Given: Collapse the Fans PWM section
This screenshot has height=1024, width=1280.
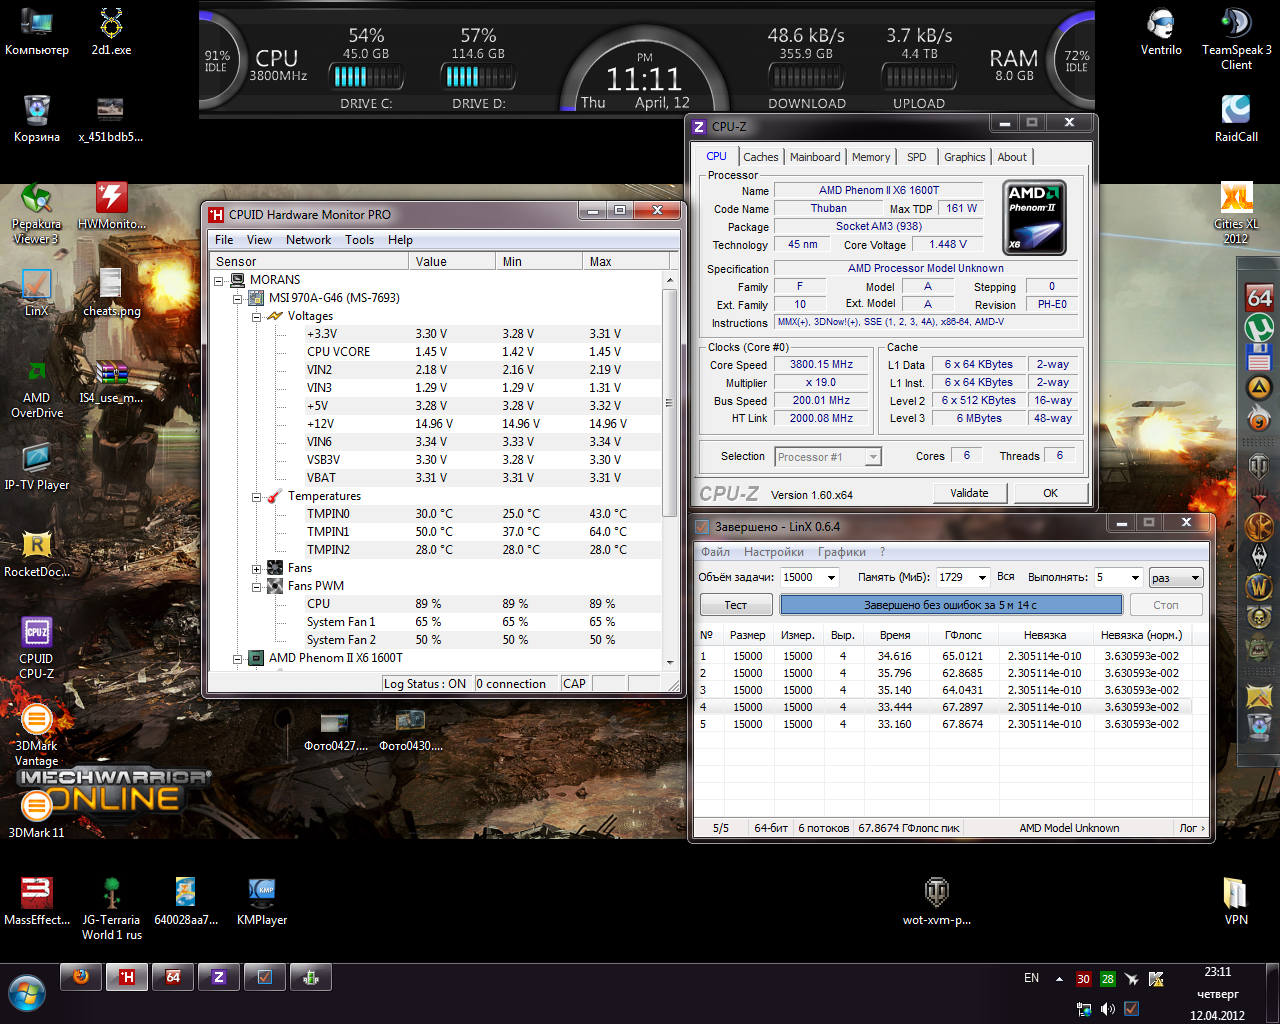Looking at the screenshot, I should [256, 586].
